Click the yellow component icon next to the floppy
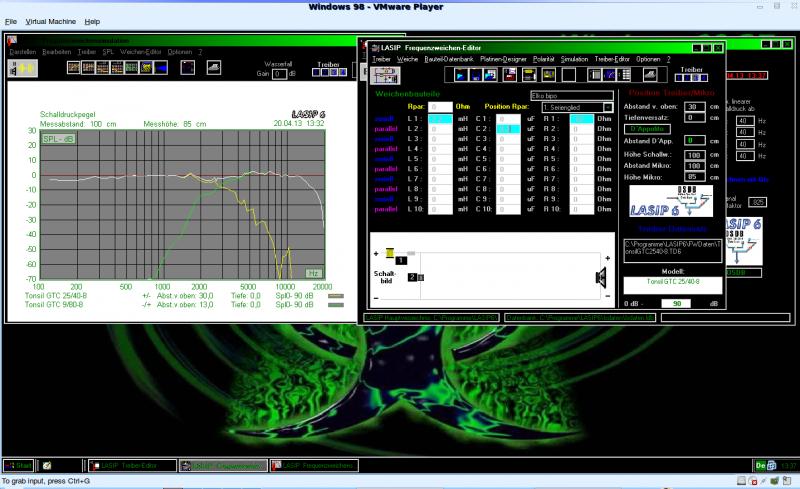800x489 pixels. [529, 75]
